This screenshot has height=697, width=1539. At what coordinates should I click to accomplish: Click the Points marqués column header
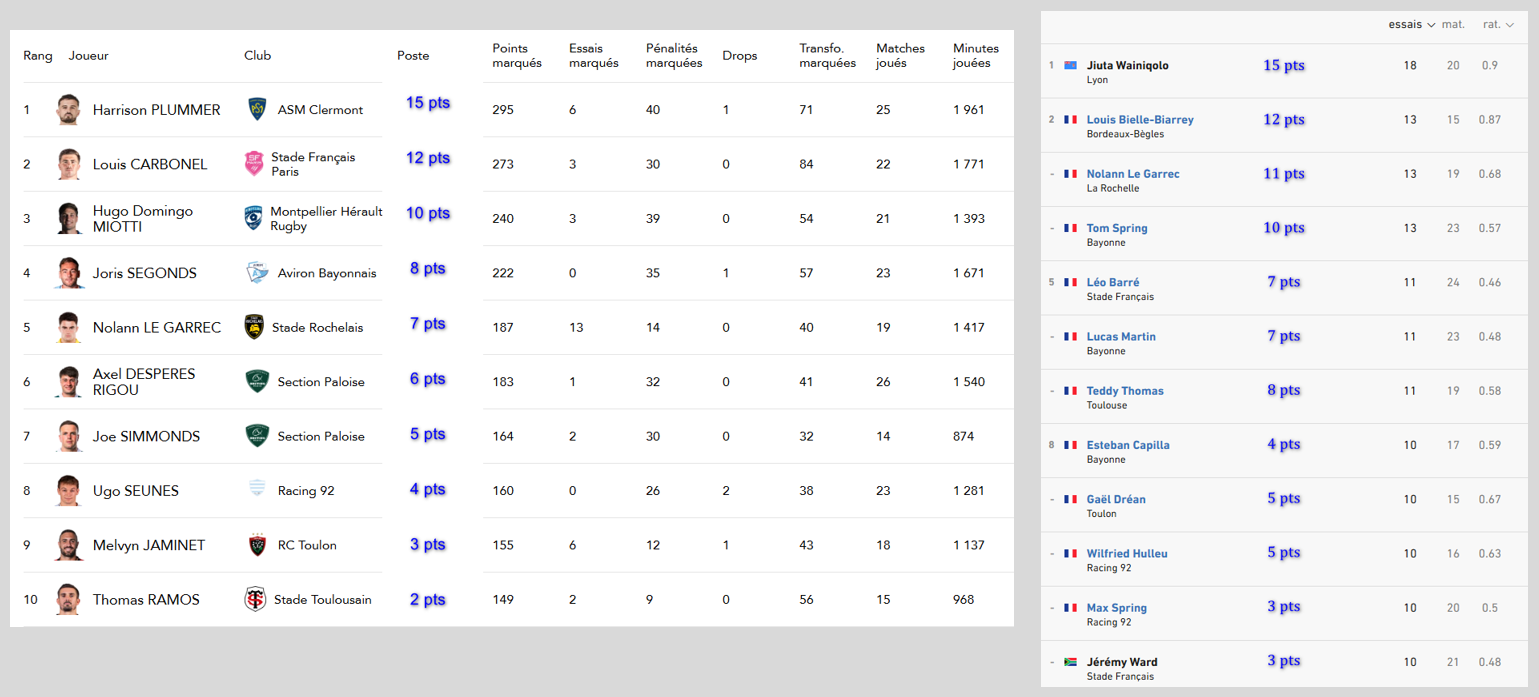(517, 55)
